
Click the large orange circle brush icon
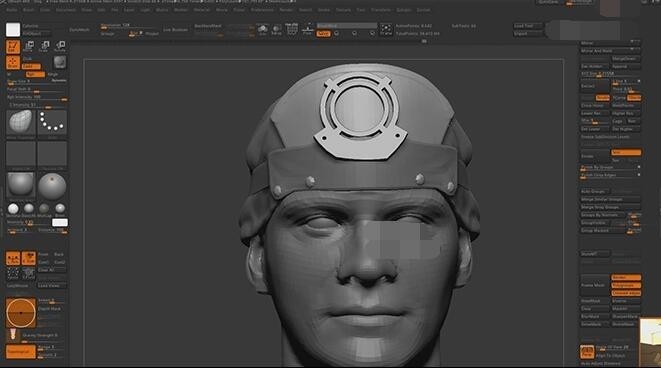pyautogui.click(x=21, y=313)
